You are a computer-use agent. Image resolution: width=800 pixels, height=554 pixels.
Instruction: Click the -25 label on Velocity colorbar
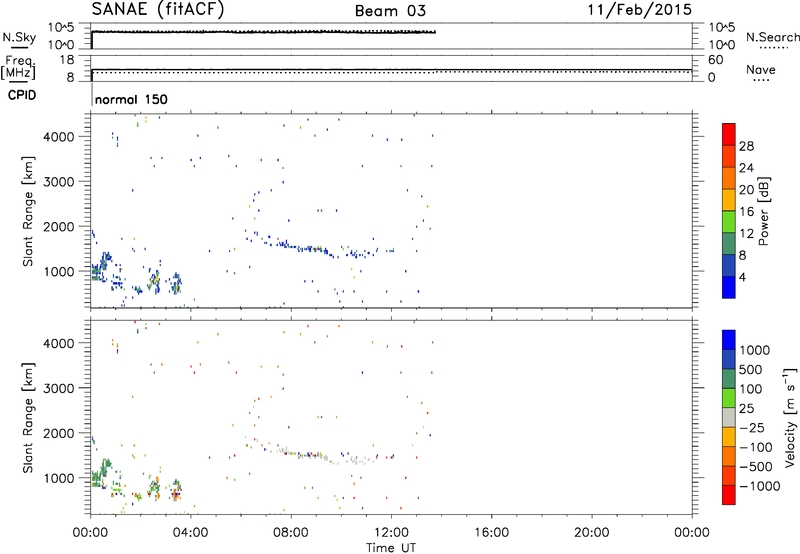752,427
